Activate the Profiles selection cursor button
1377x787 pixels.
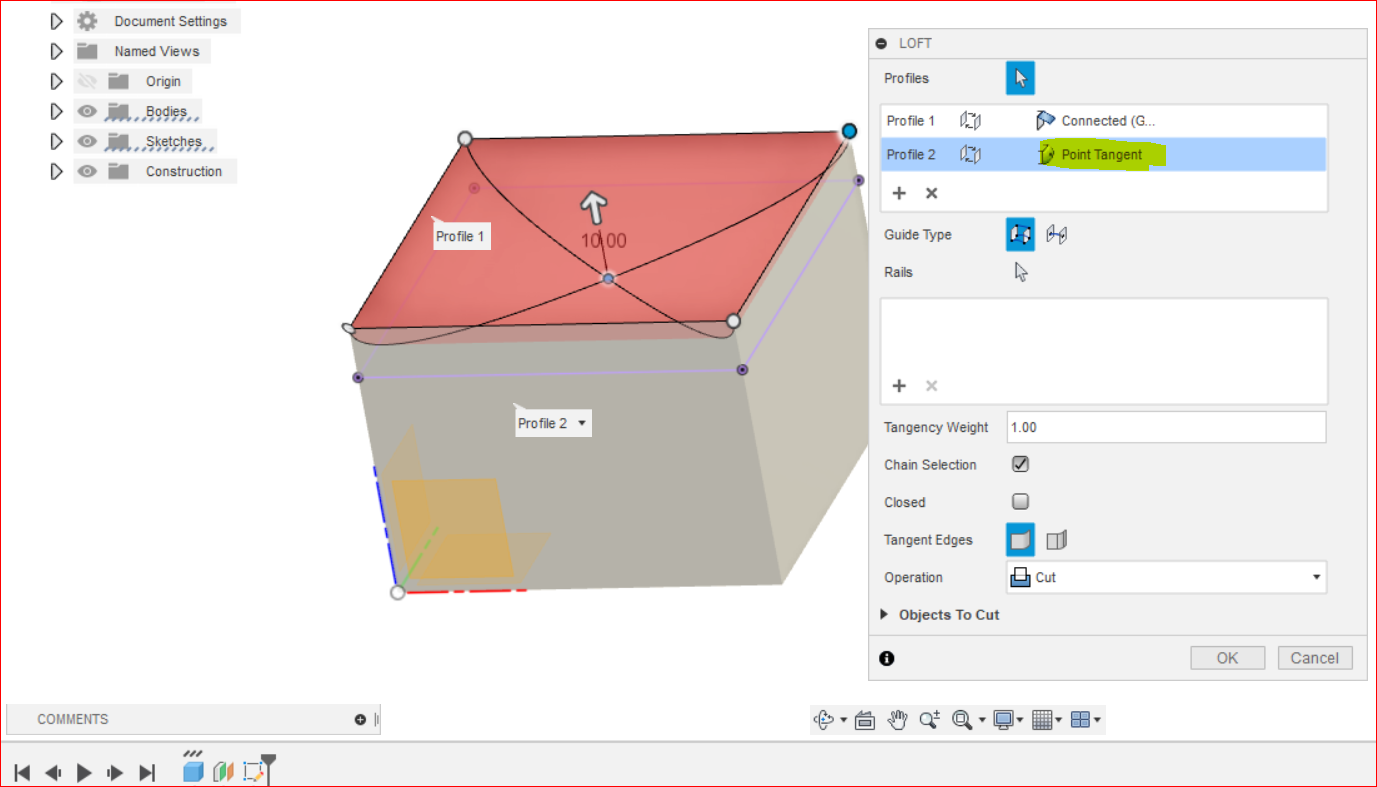pyautogui.click(x=1020, y=78)
